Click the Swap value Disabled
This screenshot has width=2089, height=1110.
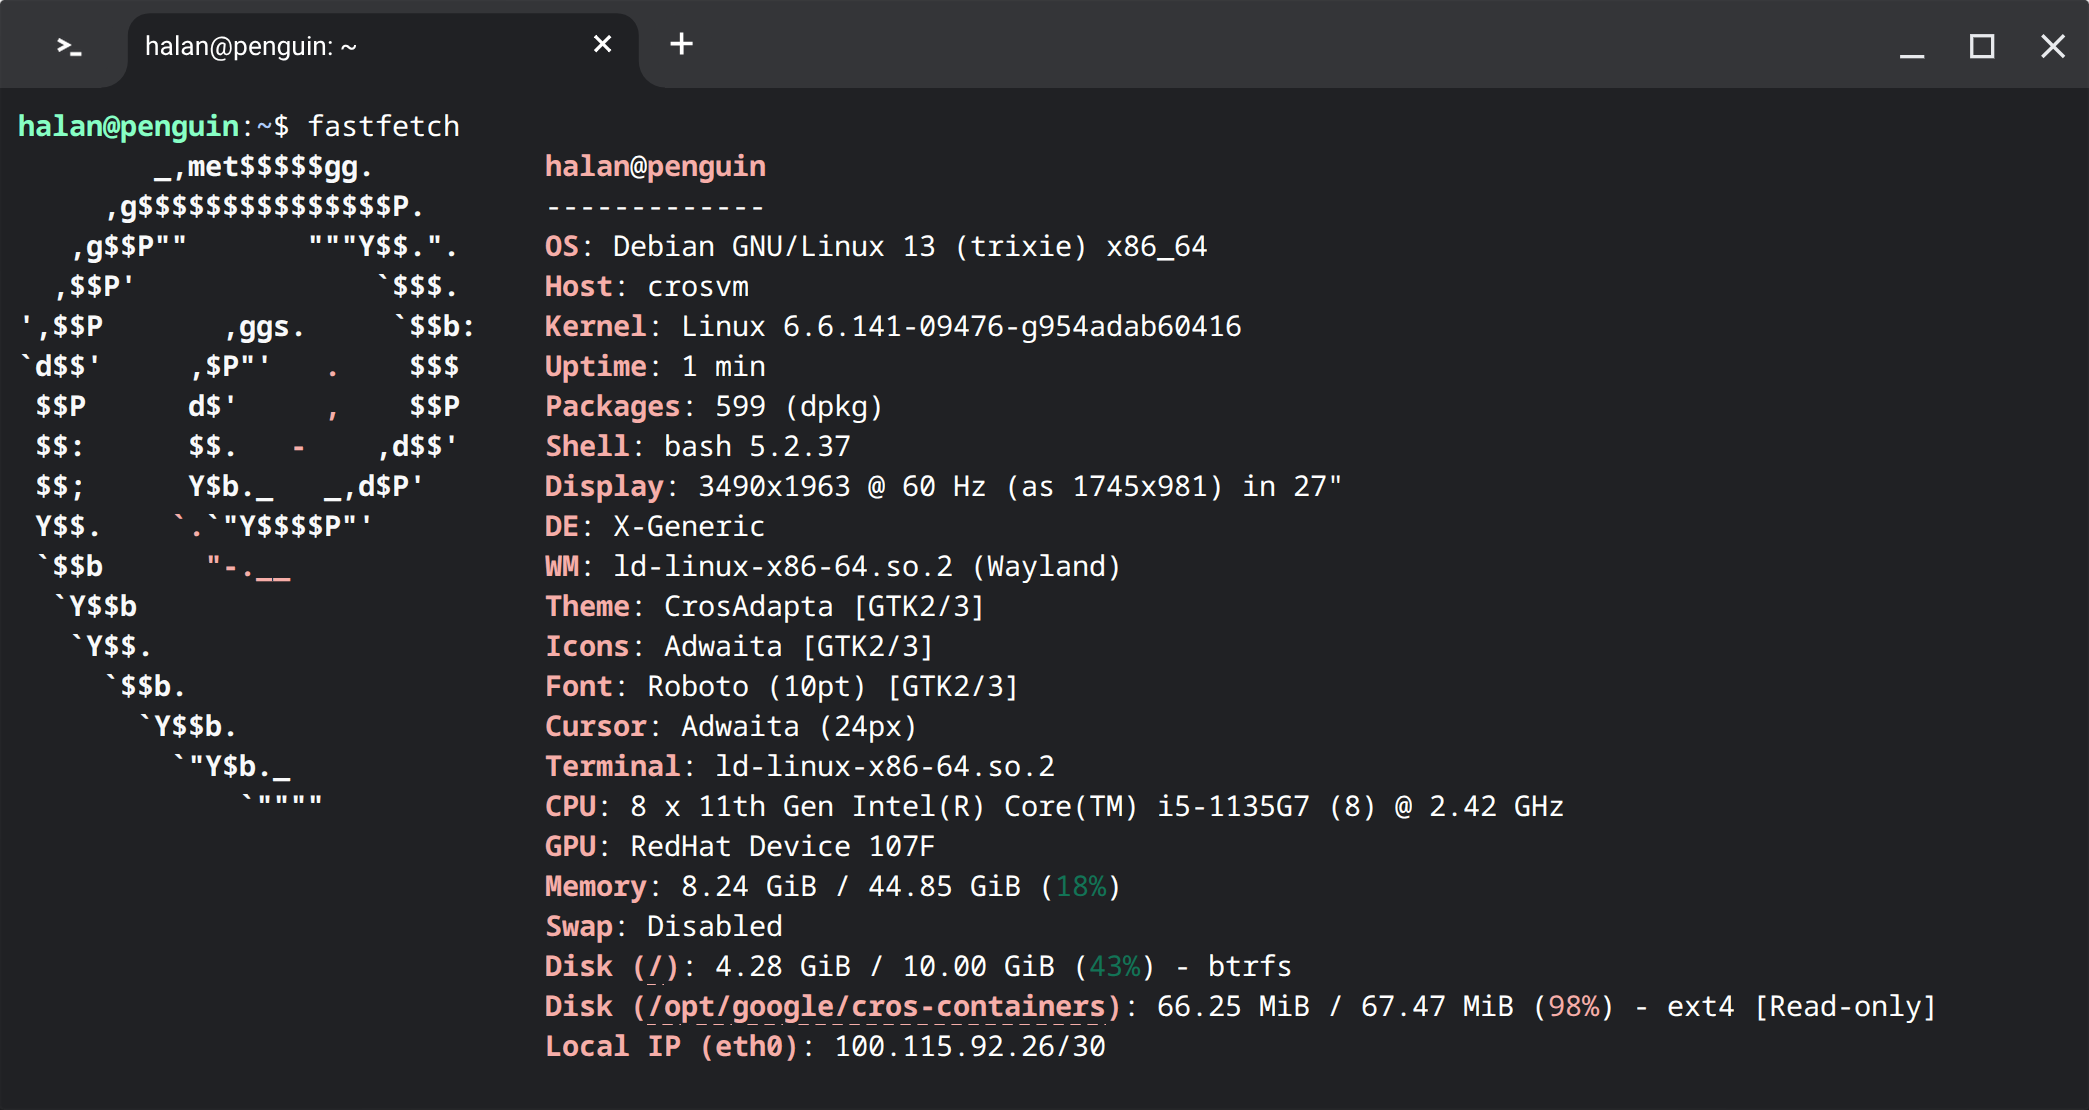tap(714, 926)
